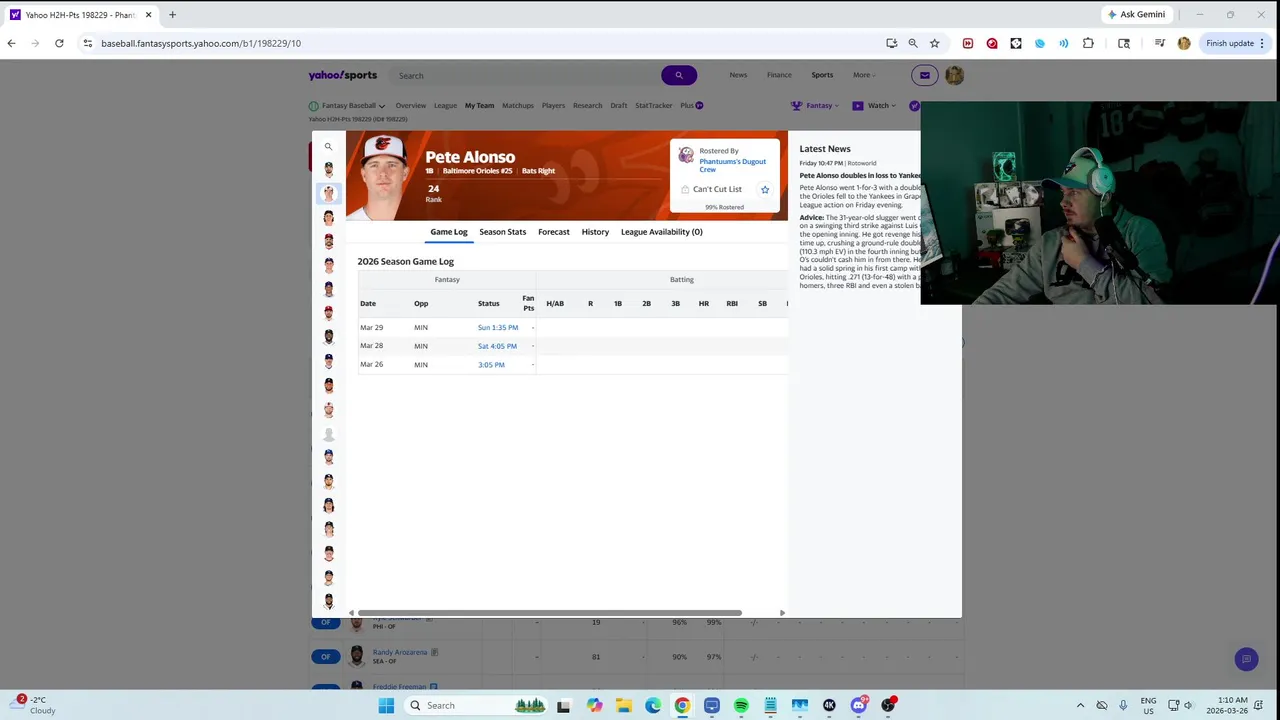Open the Chrome extensions puzzle icon
Image resolution: width=1280 pixels, height=720 pixels.
(x=1088, y=43)
